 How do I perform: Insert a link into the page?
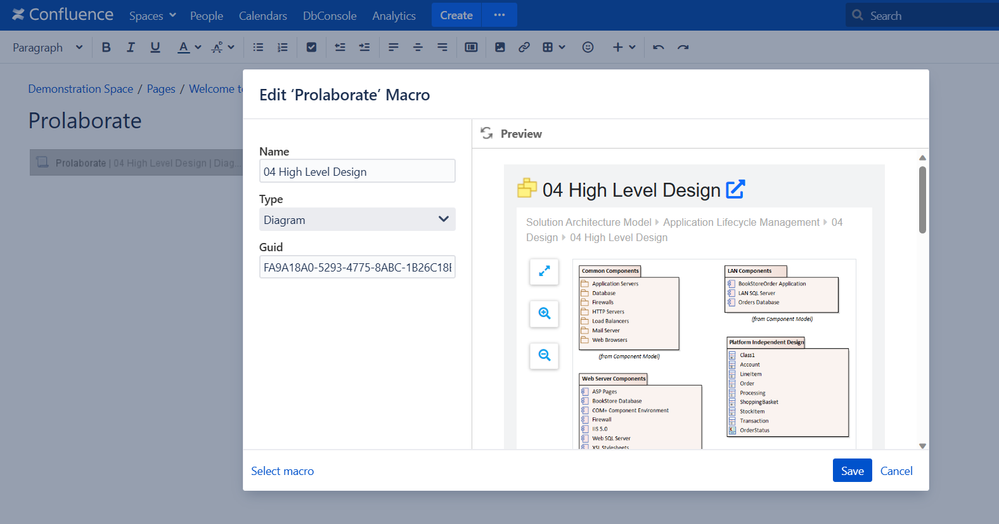pos(524,47)
